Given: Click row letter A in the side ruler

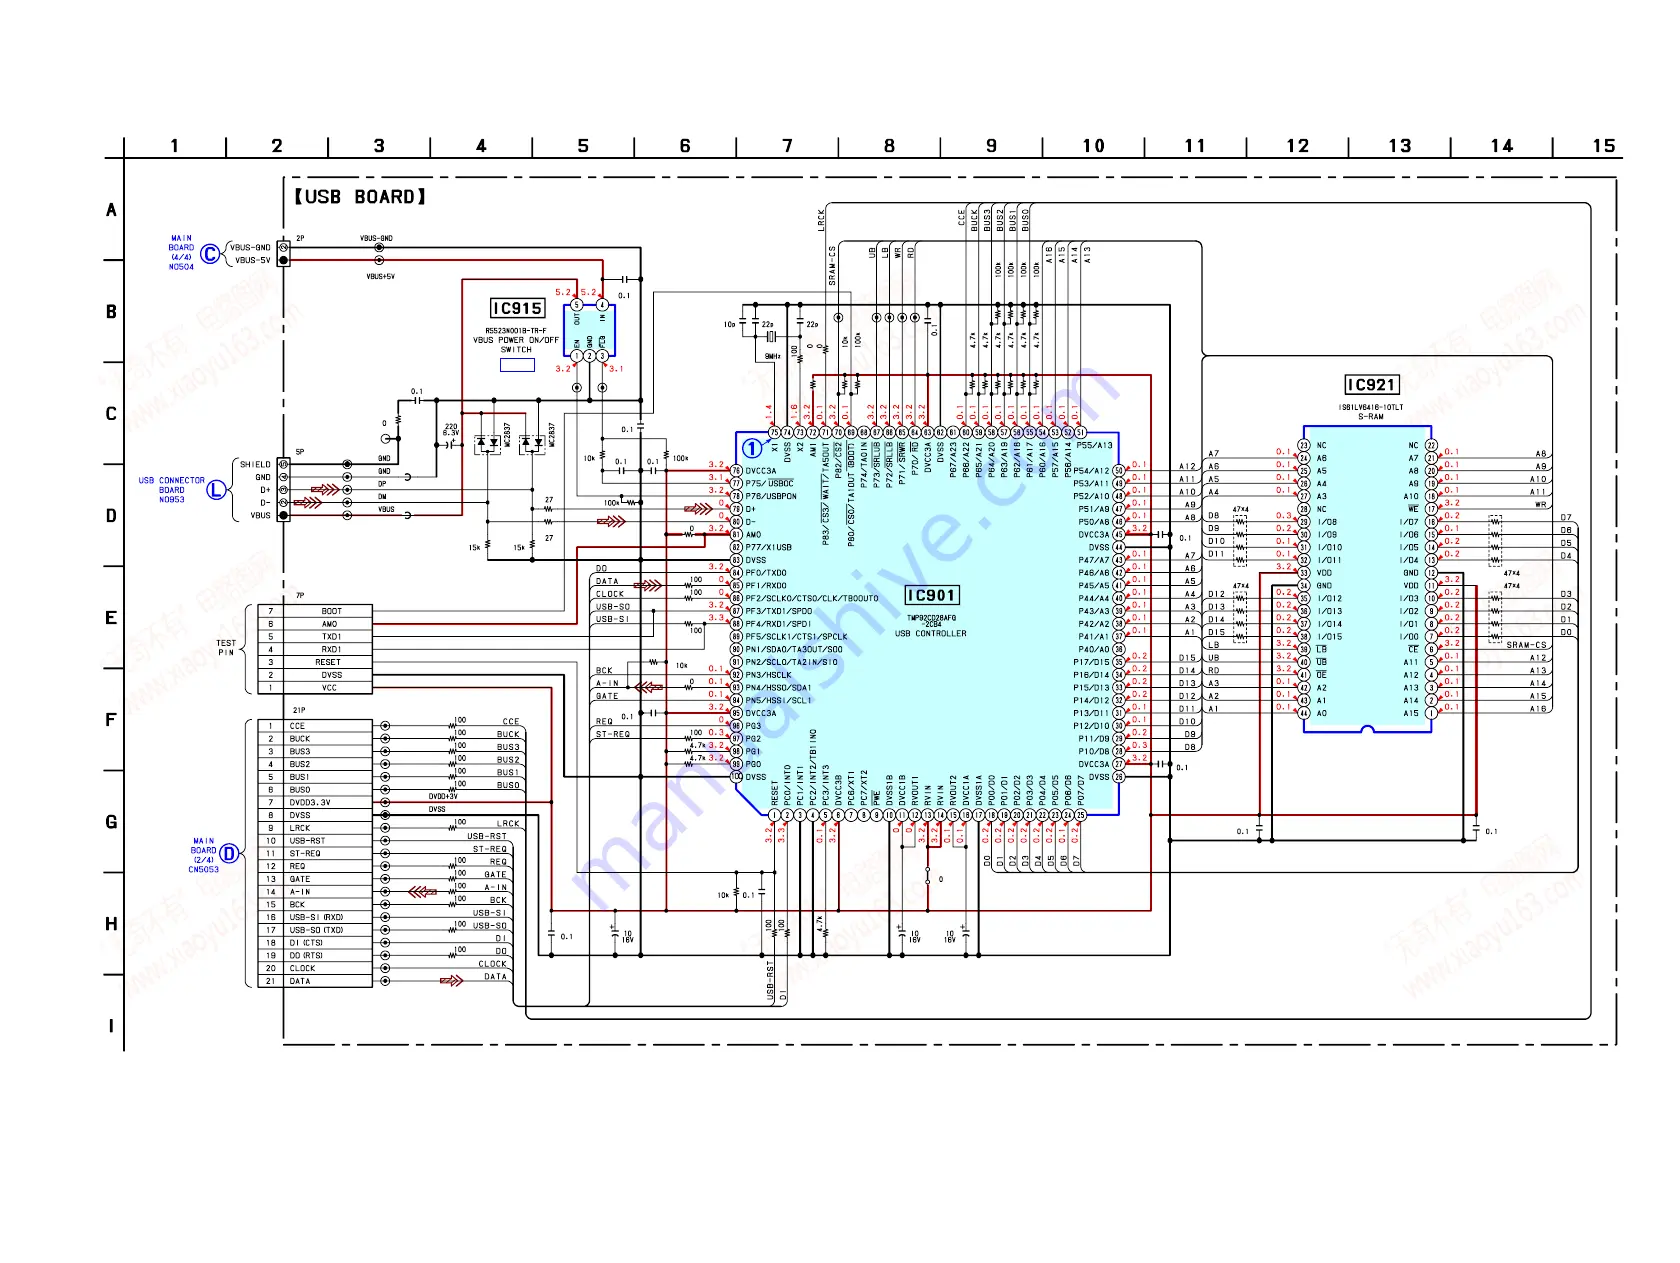Looking at the screenshot, I should [111, 210].
